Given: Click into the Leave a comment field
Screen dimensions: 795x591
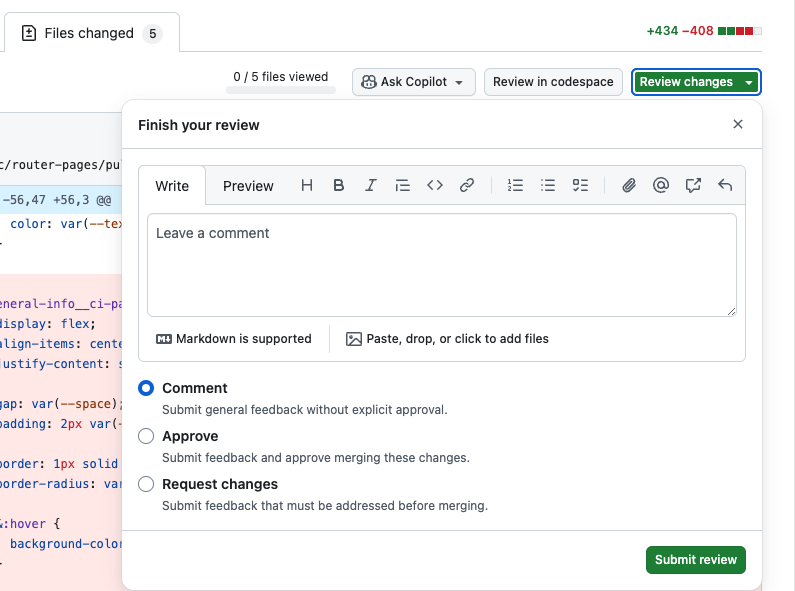Looking at the screenshot, I should tap(442, 265).
